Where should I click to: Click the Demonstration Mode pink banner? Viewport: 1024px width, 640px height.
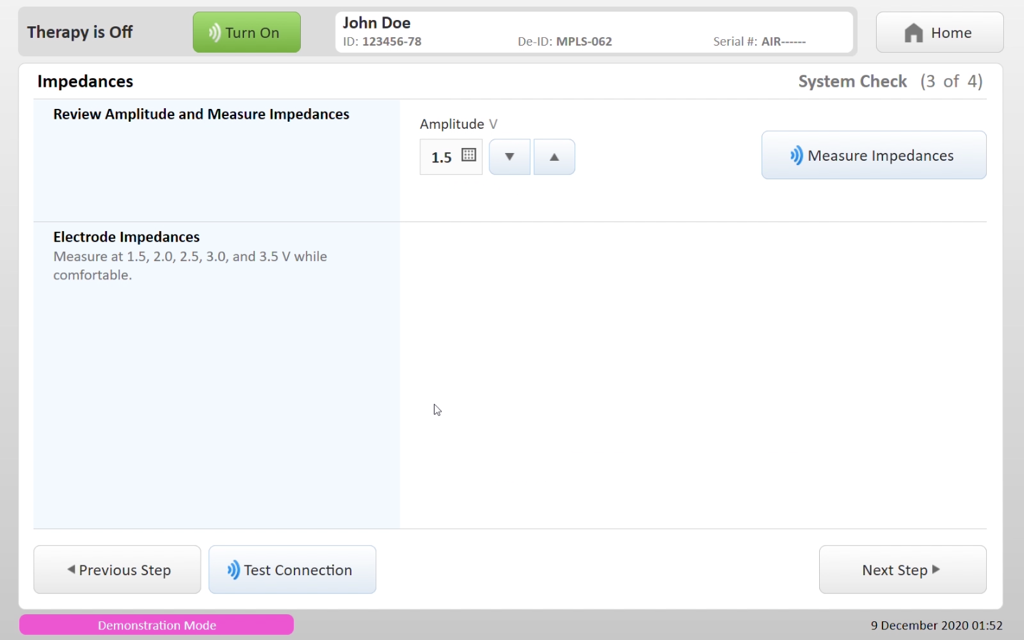pos(156,625)
